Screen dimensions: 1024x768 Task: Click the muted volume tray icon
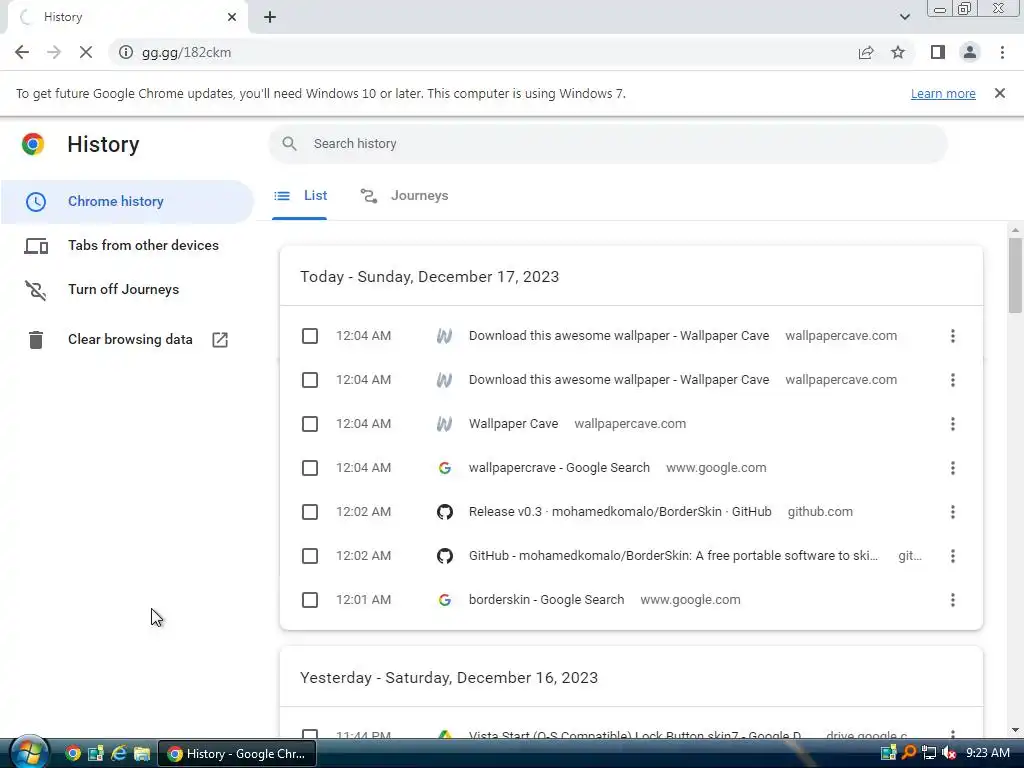[x=949, y=753]
